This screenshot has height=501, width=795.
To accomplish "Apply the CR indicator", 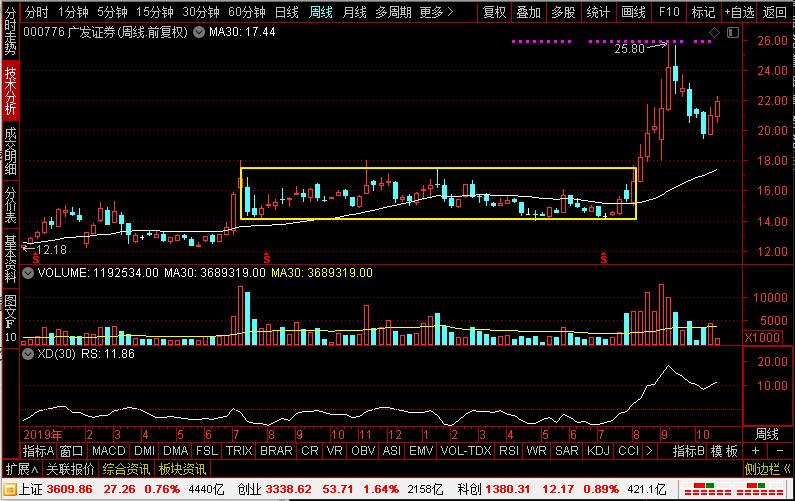I will click(310, 451).
